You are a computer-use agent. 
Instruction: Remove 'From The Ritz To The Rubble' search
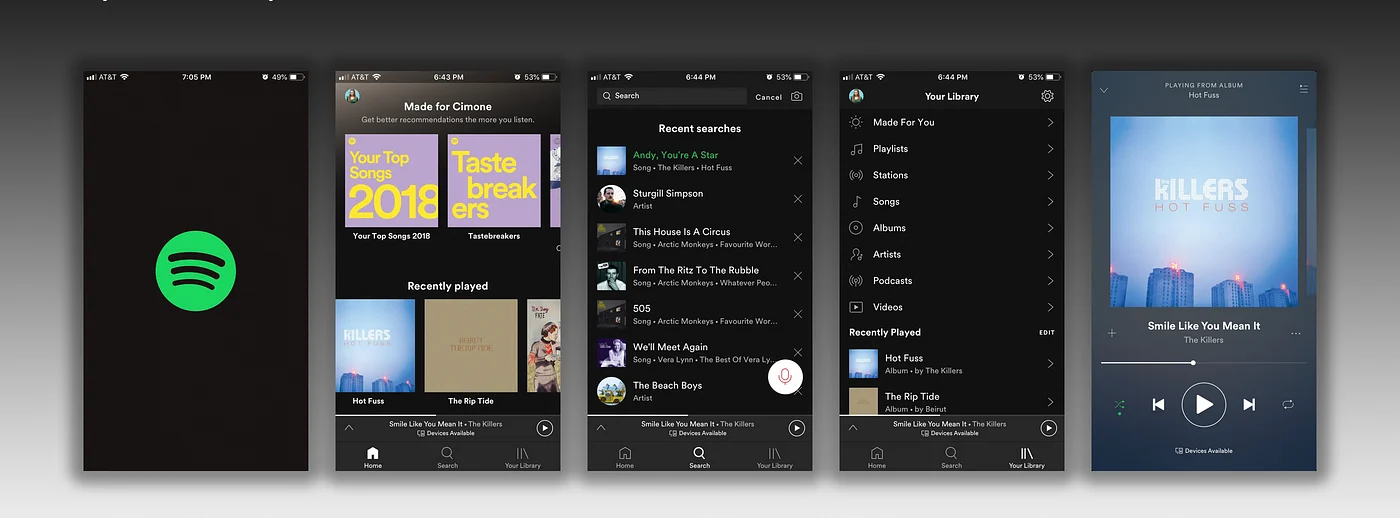(x=798, y=276)
